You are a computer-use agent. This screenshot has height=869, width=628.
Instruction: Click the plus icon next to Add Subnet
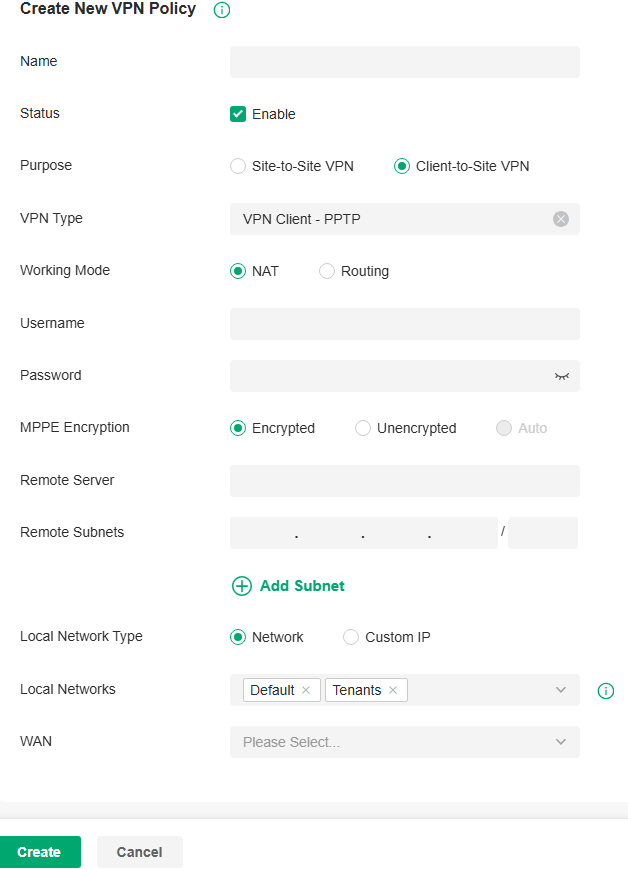[x=241, y=586]
